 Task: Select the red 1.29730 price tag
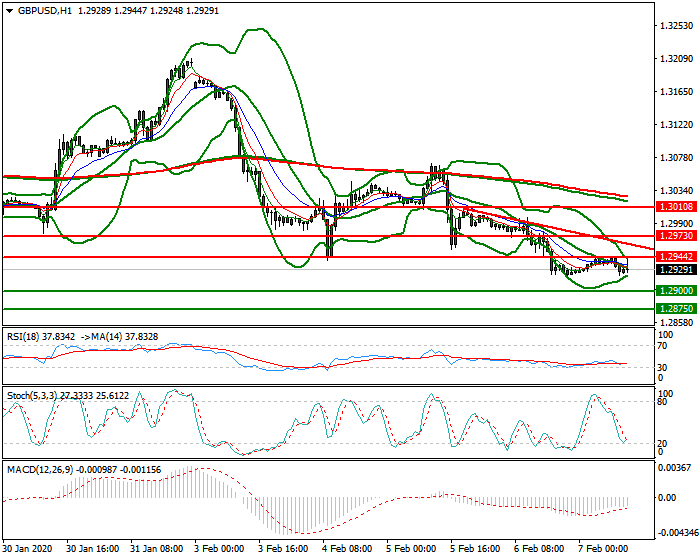tap(671, 237)
